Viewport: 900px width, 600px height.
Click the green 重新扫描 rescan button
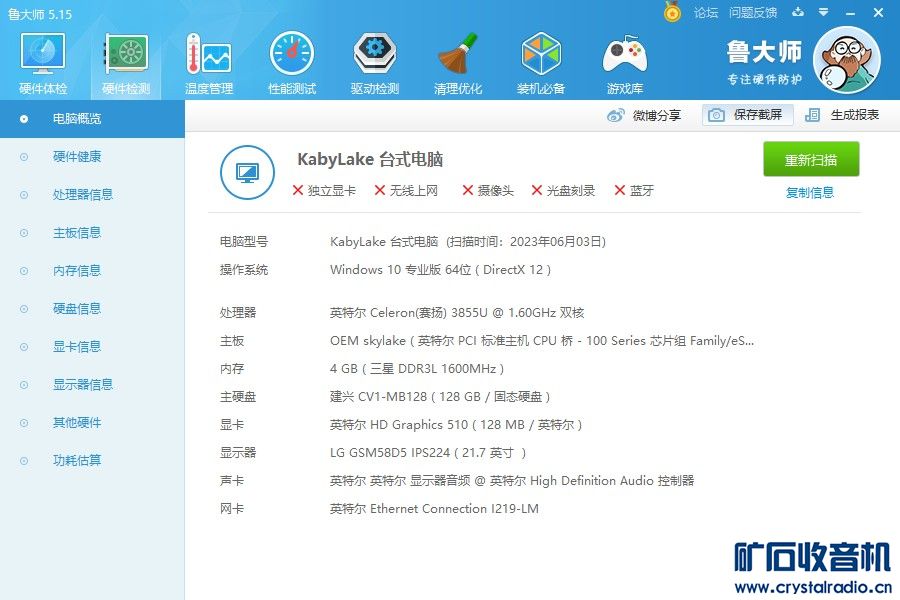point(811,159)
